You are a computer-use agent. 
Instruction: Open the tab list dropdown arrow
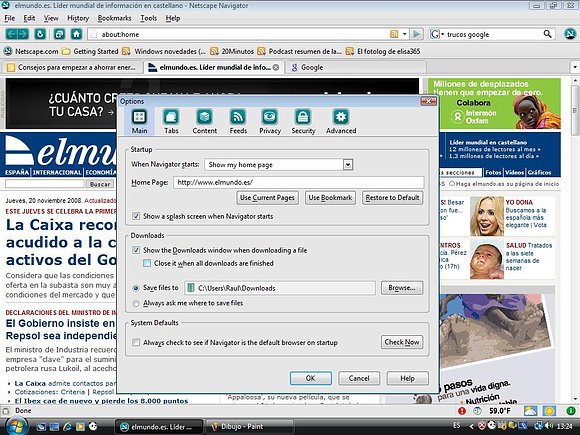(x=575, y=67)
